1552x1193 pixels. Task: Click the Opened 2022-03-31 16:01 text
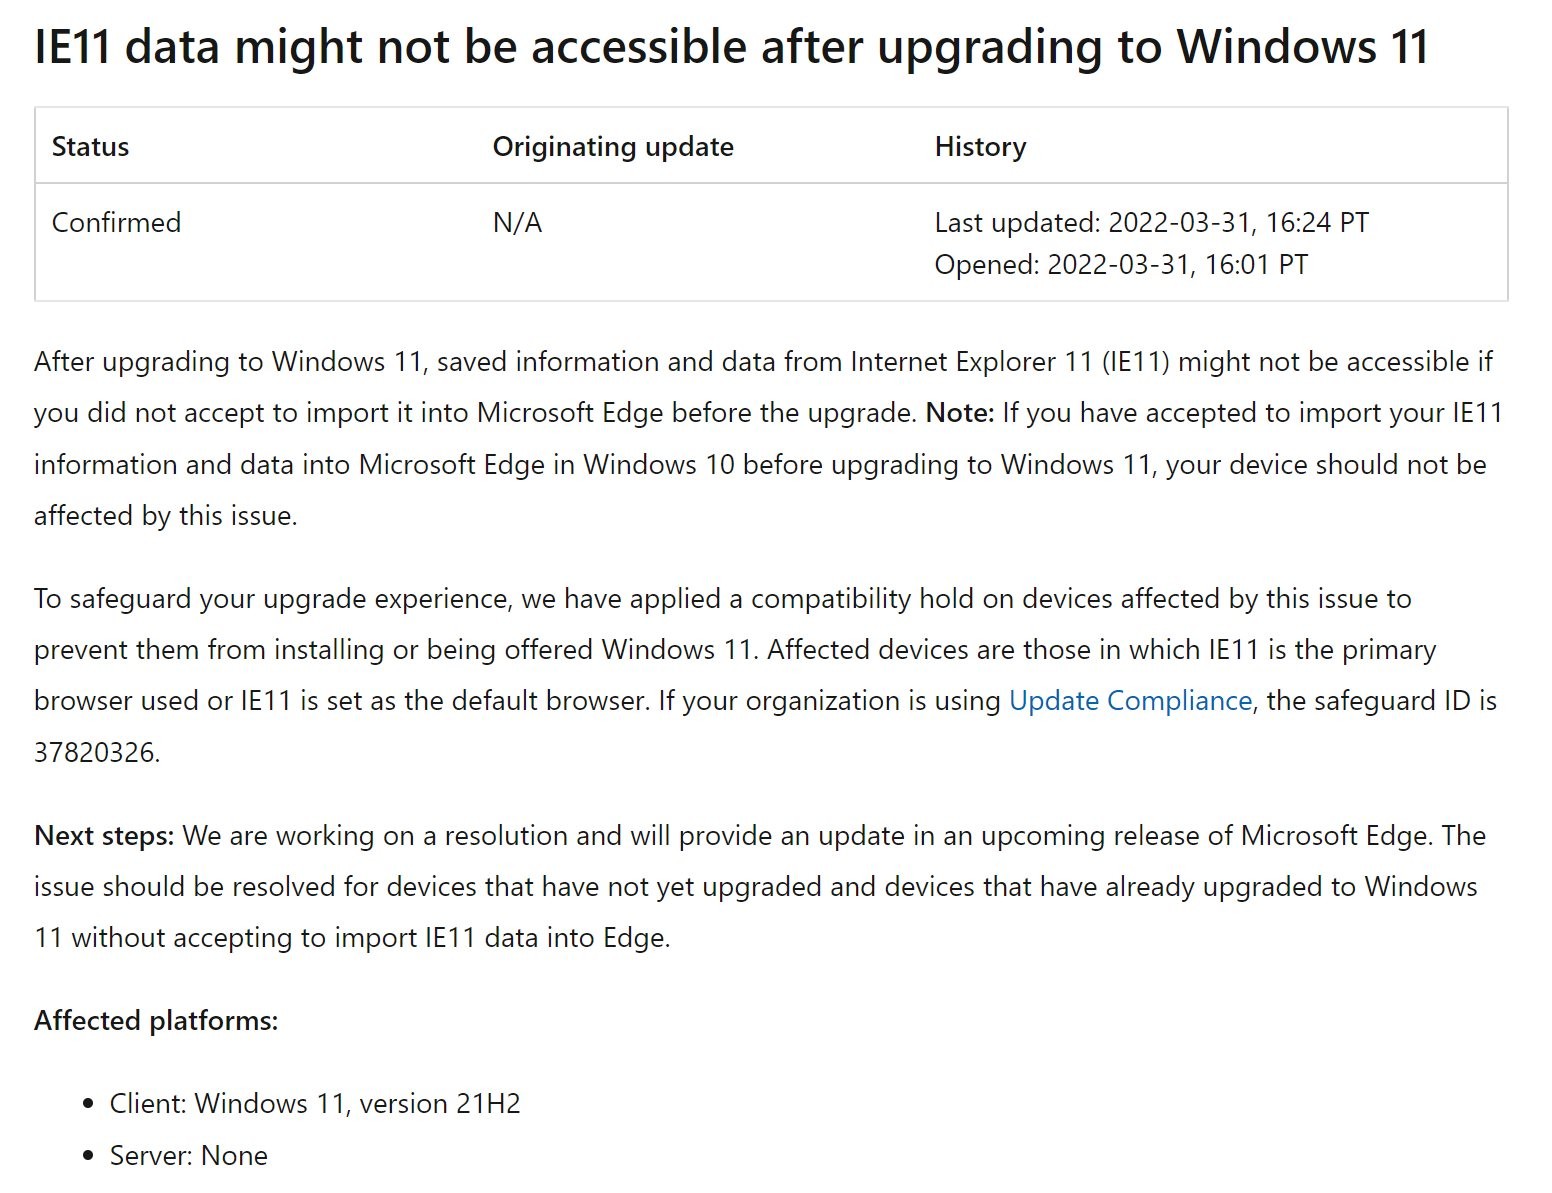coord(1121,265)
